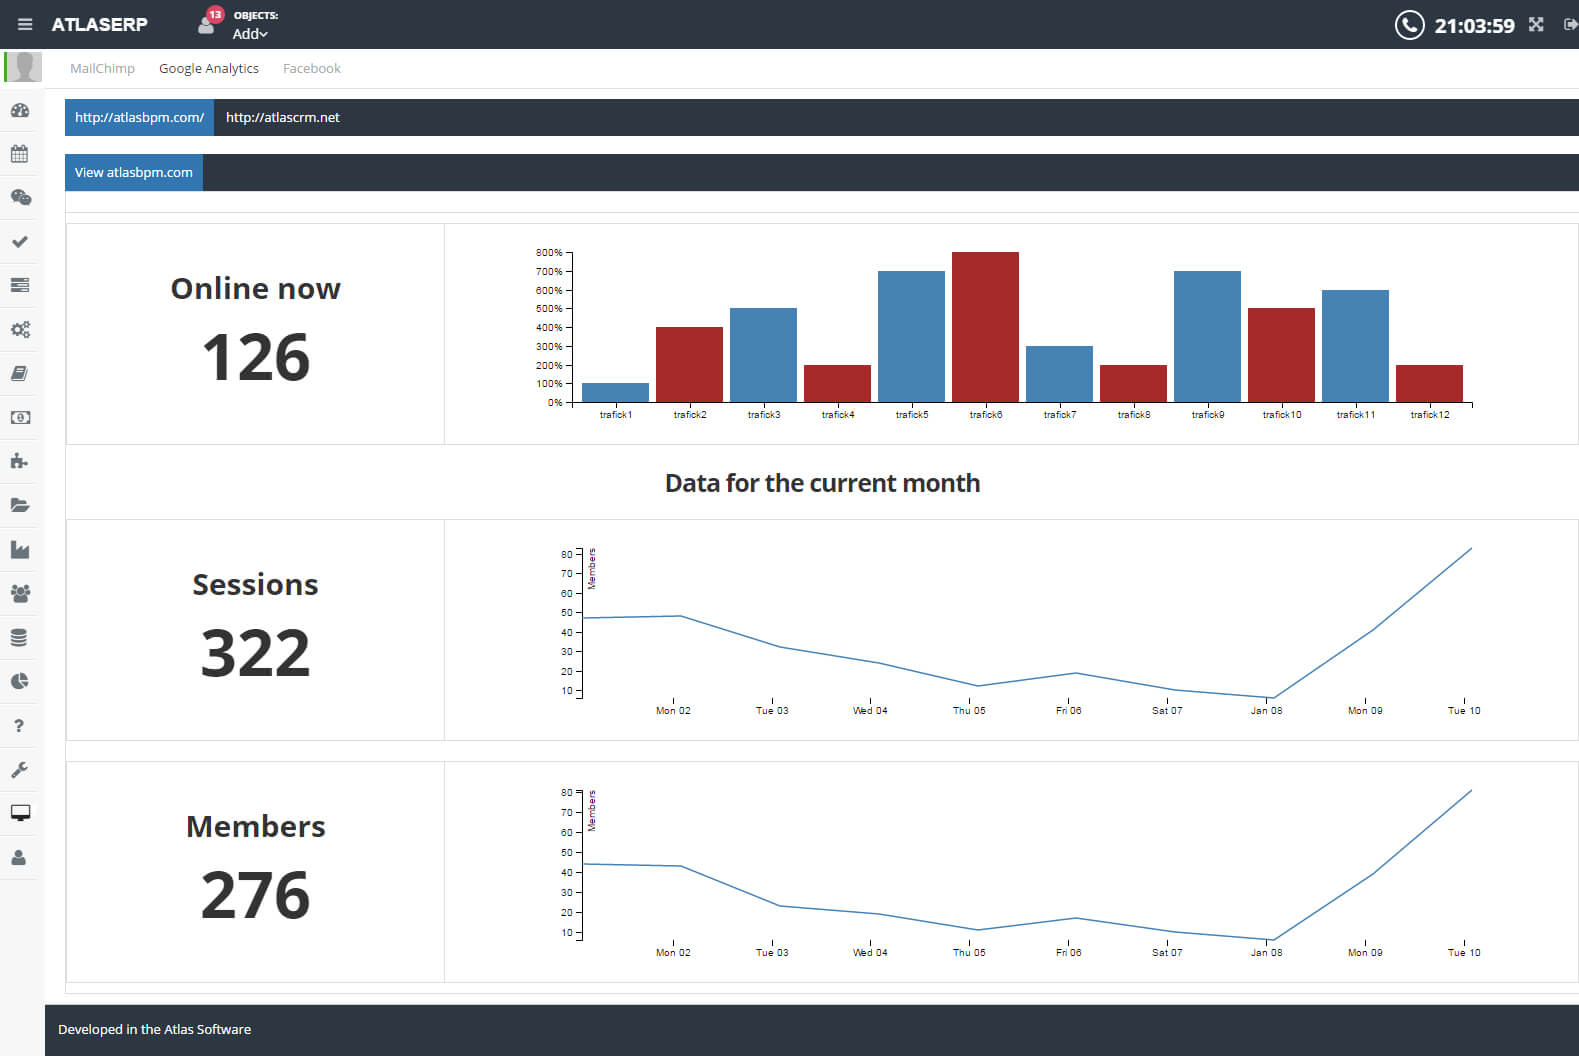This screenshot has height=1056, width=1579.
Task: Open the checkmark tasks sidebar icon
Action: pos(20,242)
